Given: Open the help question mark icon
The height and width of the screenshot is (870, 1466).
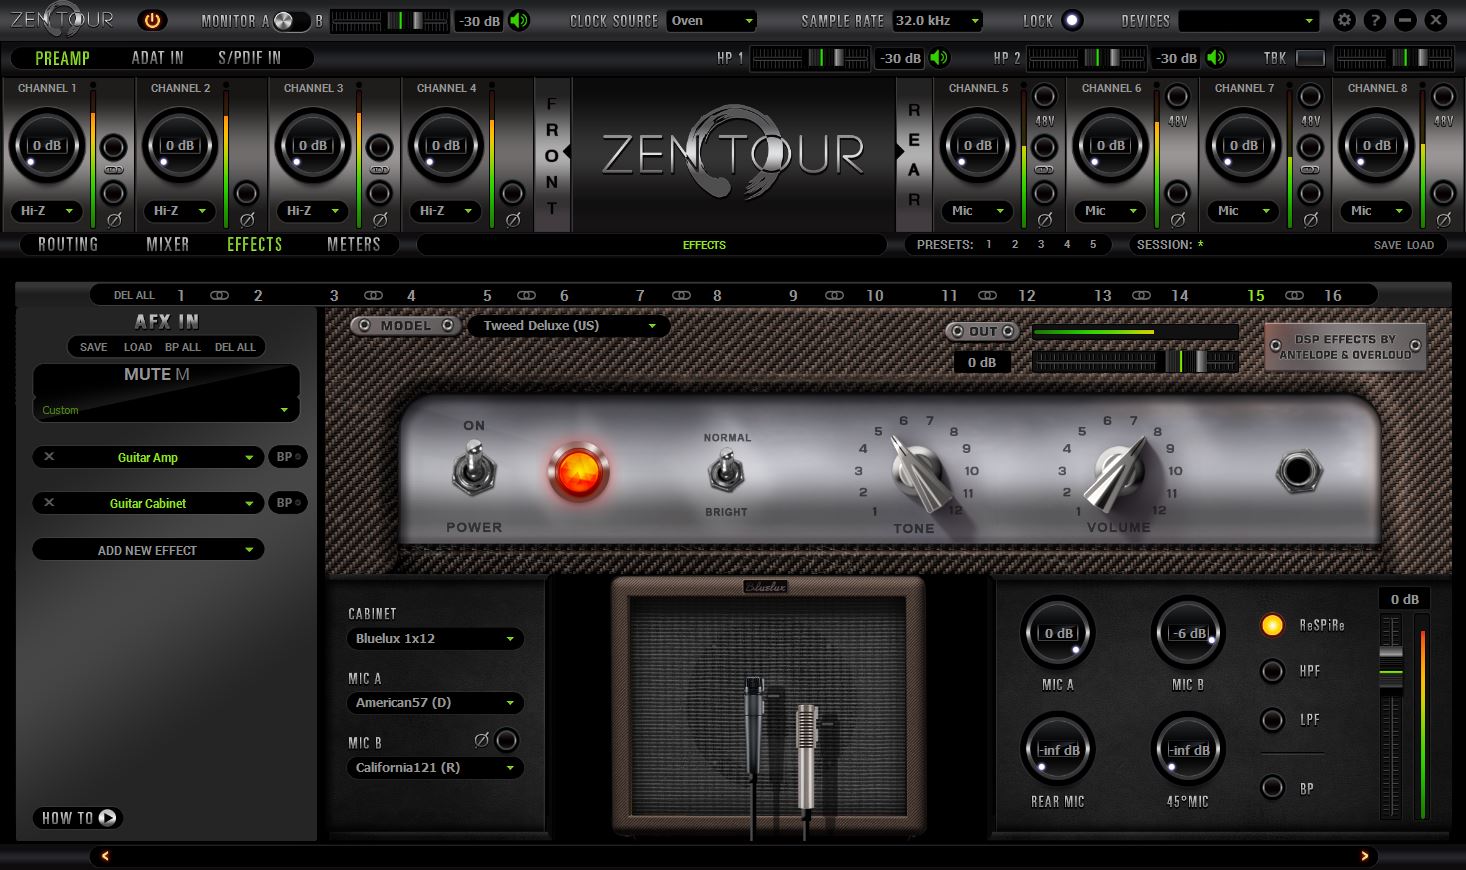Looking at the screenshot, I should point(1375,20).
